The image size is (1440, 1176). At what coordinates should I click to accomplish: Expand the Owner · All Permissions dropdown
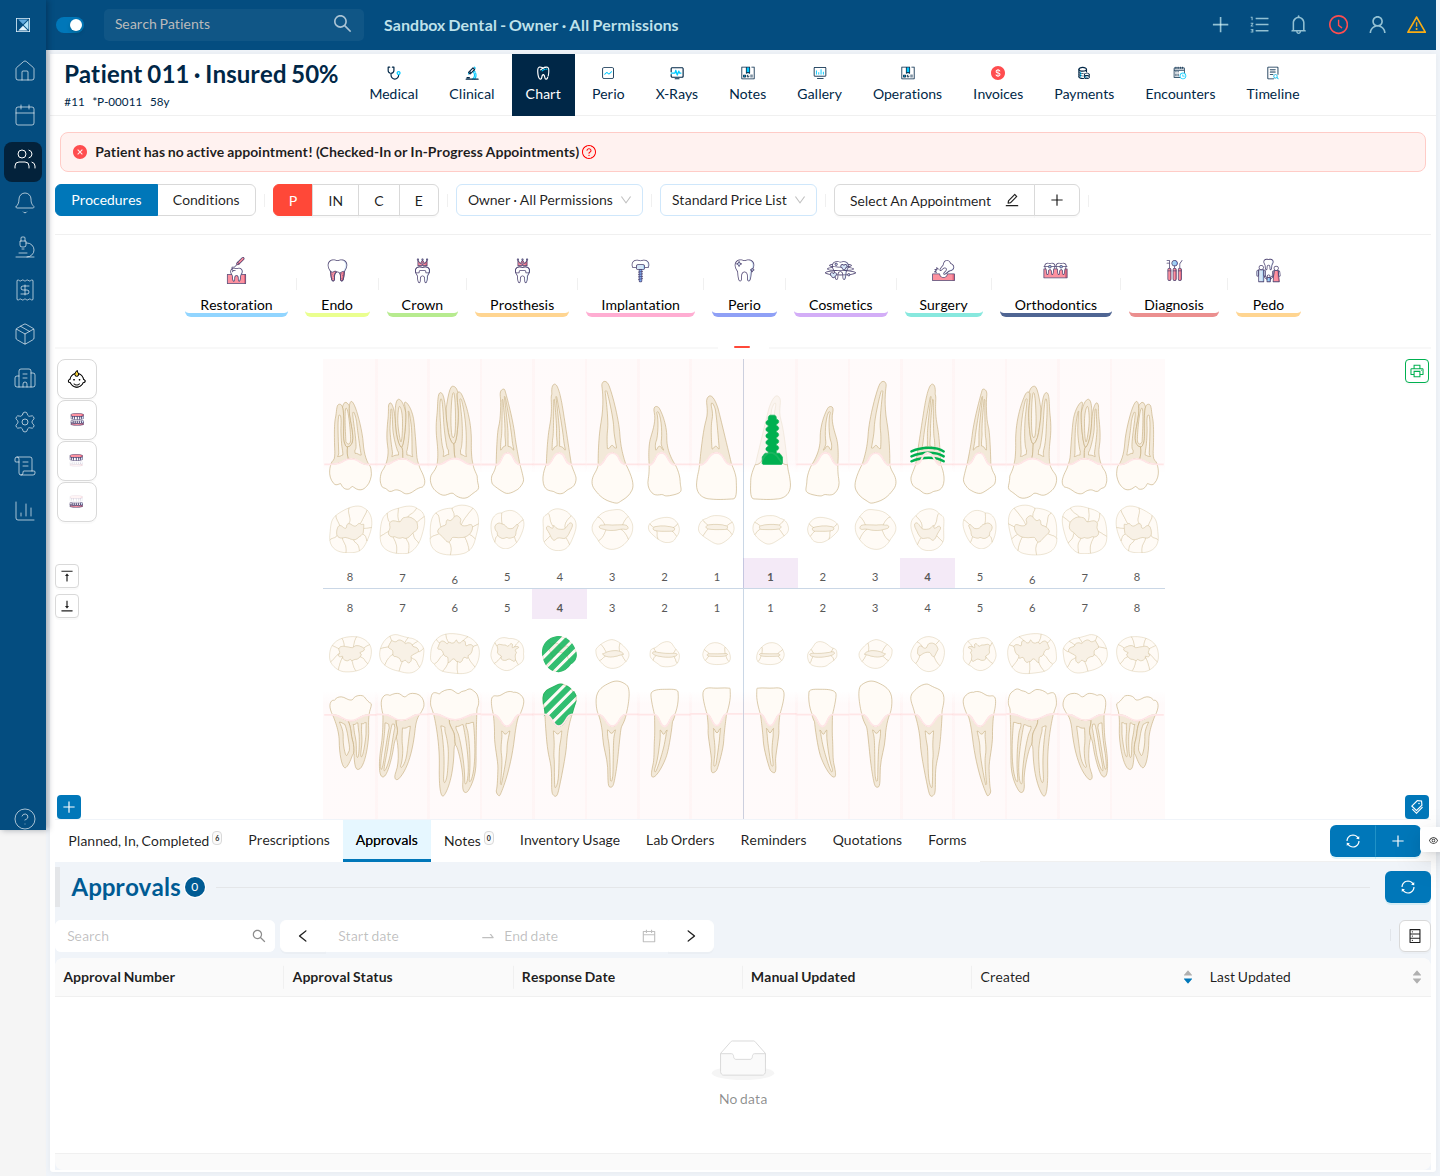548,200
